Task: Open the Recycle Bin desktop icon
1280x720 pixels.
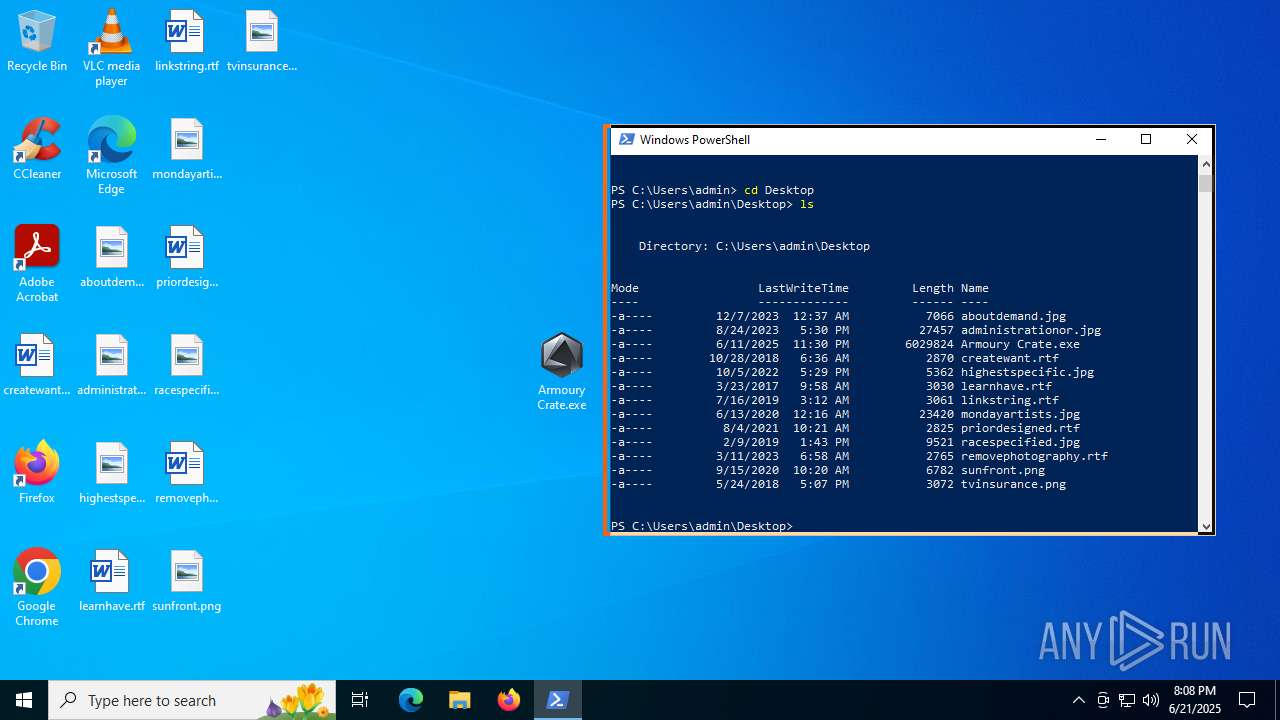Action: [x=37, y=42]
